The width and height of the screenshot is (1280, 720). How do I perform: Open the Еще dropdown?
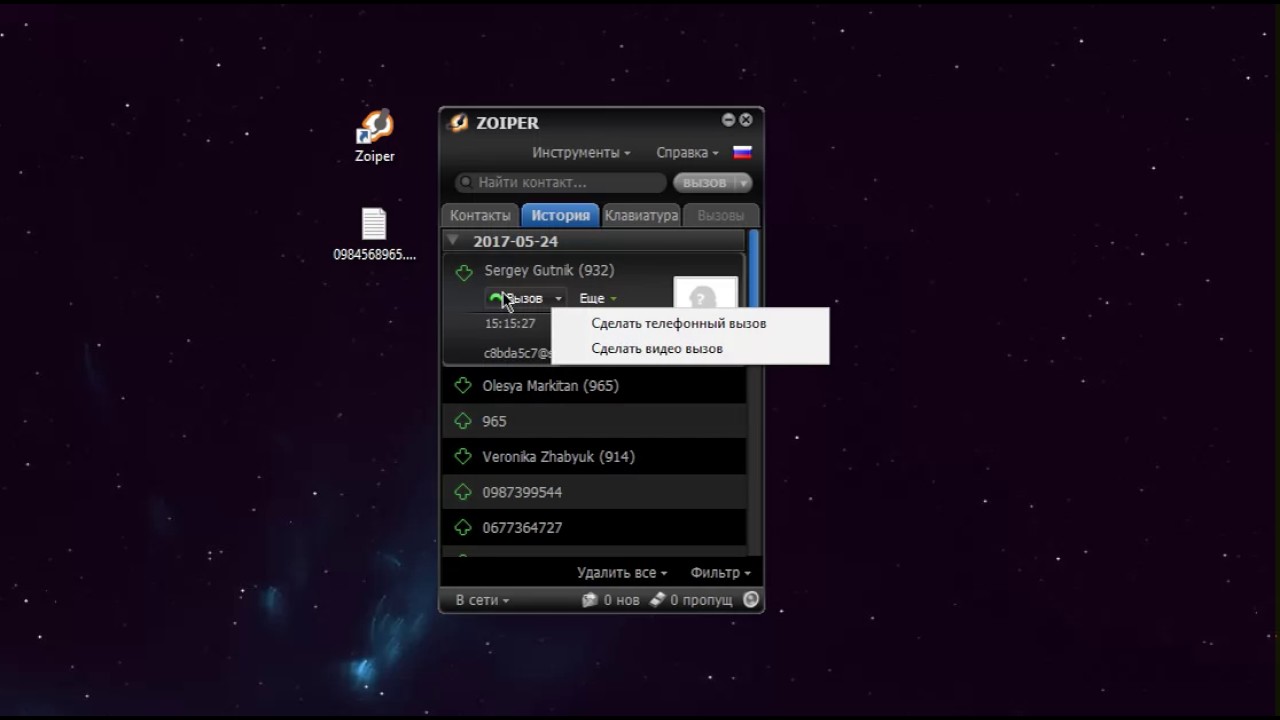point(598,298)
